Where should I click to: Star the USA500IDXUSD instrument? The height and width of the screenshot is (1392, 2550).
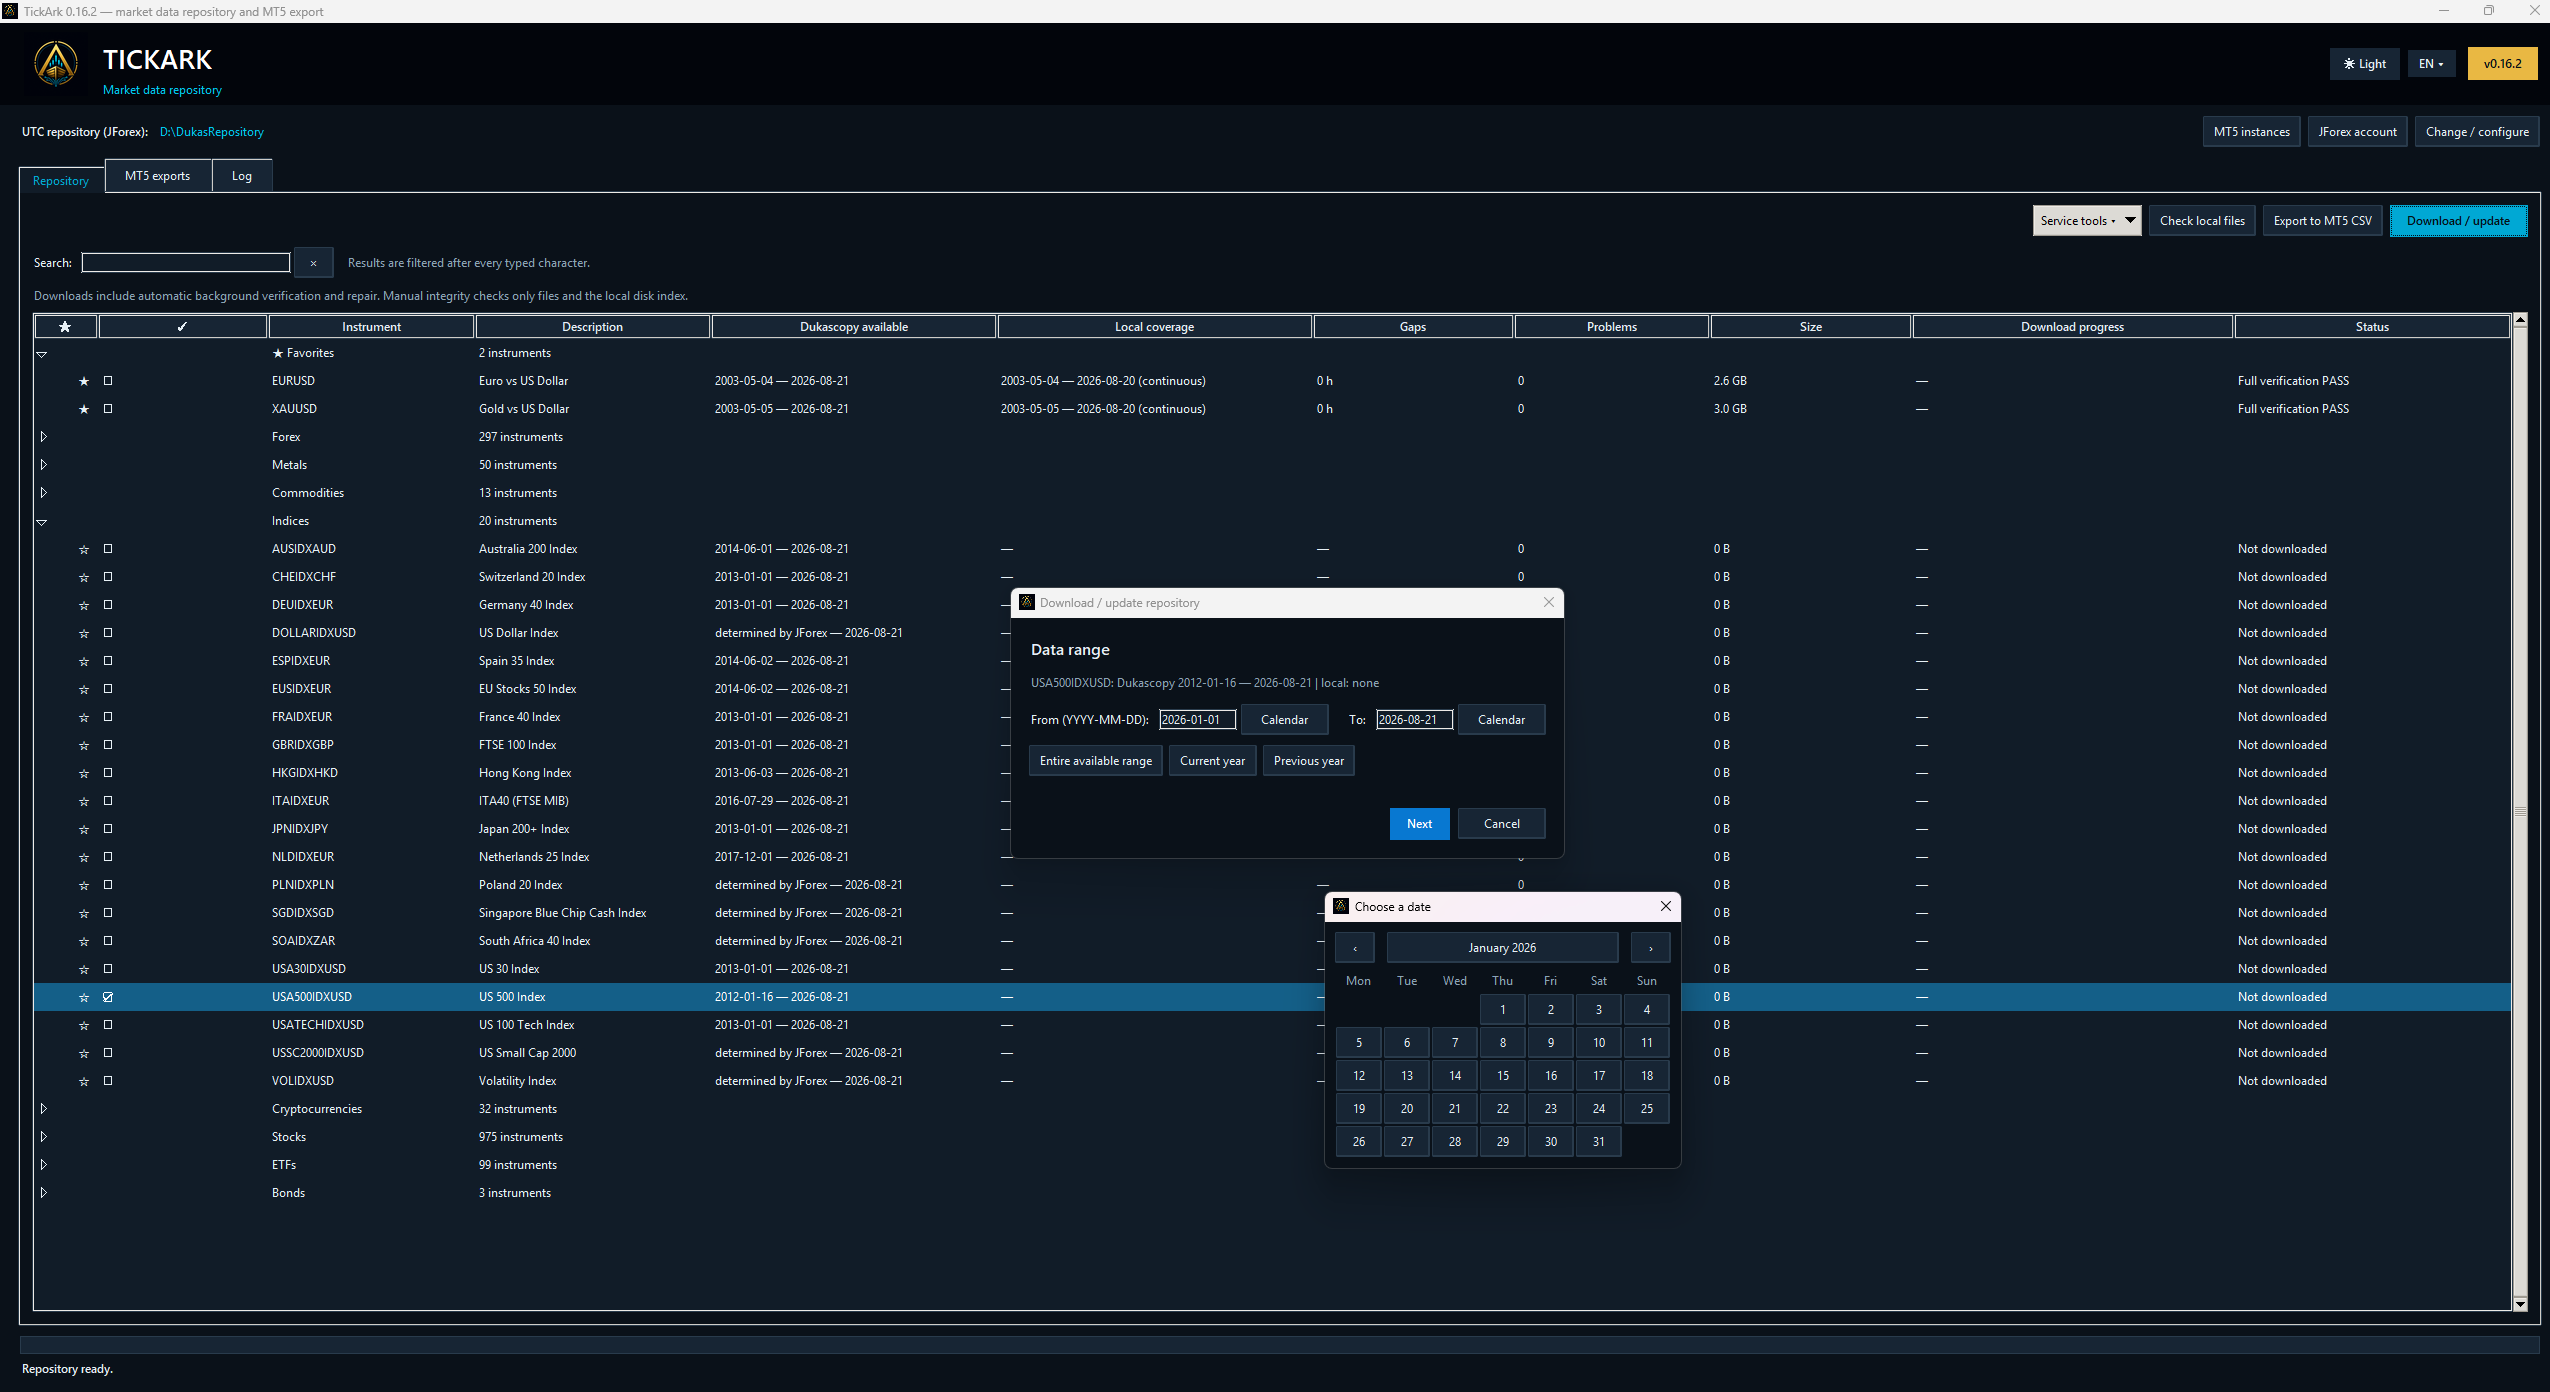pos(84,997)
